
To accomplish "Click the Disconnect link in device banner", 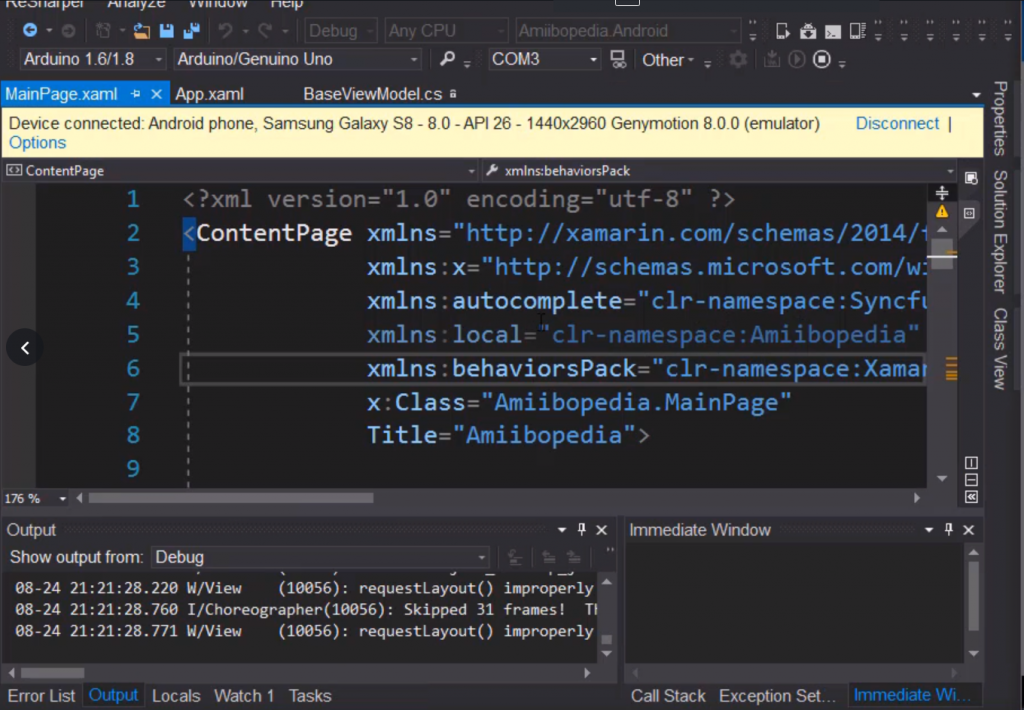I will [897, 123].
